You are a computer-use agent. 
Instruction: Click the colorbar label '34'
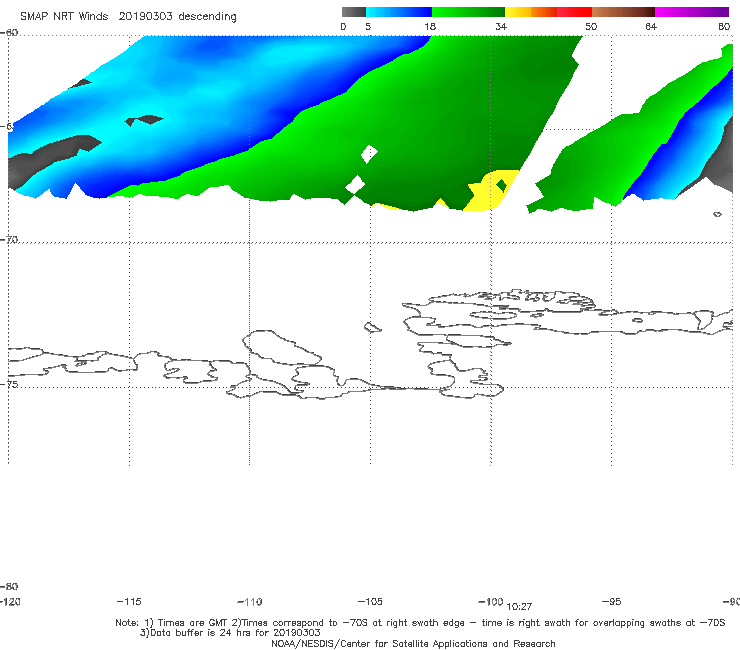(501, 26)
